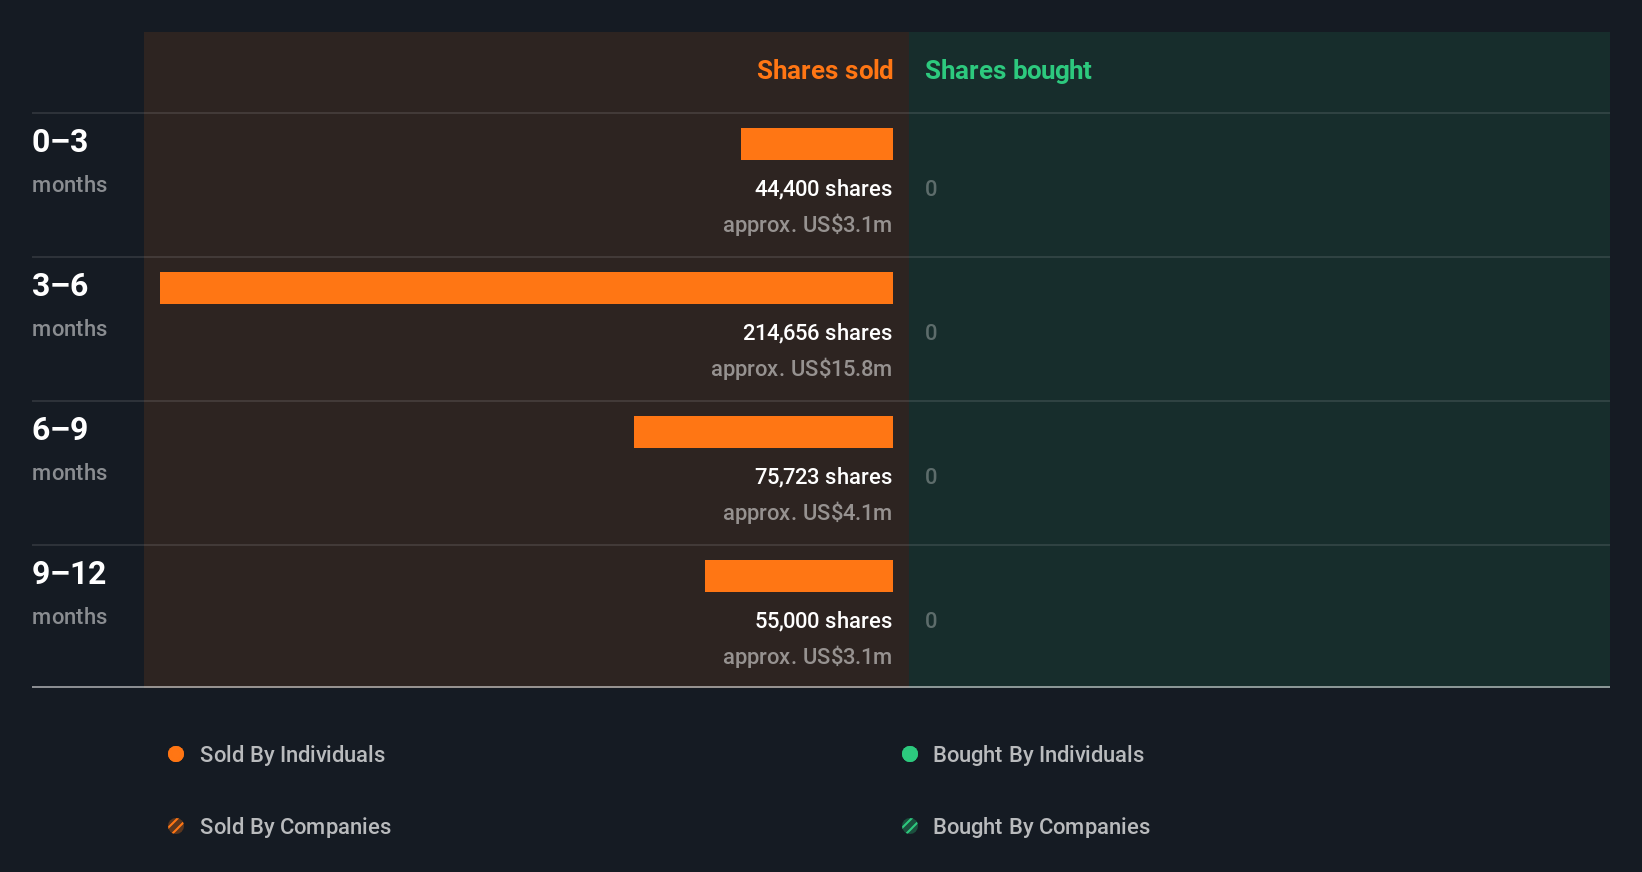The width and height of the screenshot is (1642, 872).
Task: Click the 6–9 months row label
Action: 69,449
